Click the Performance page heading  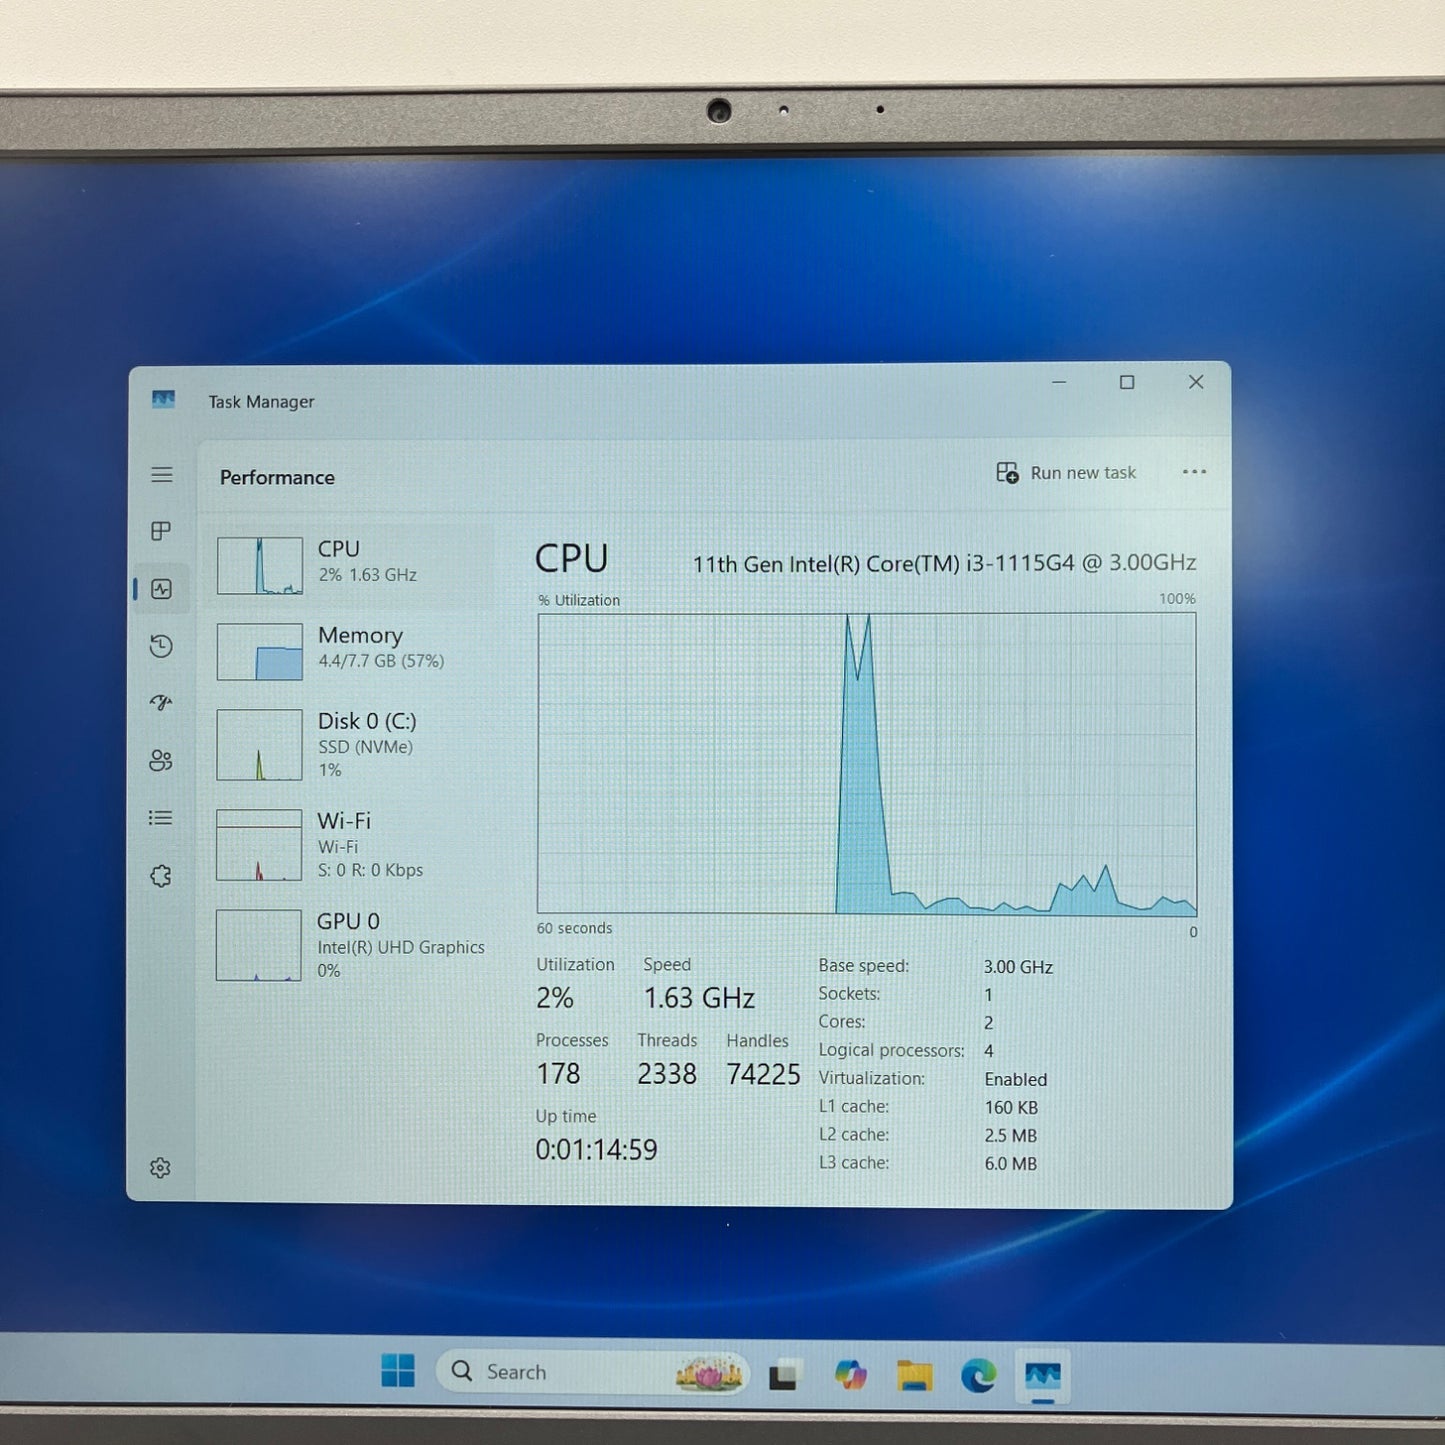[277, 477]
